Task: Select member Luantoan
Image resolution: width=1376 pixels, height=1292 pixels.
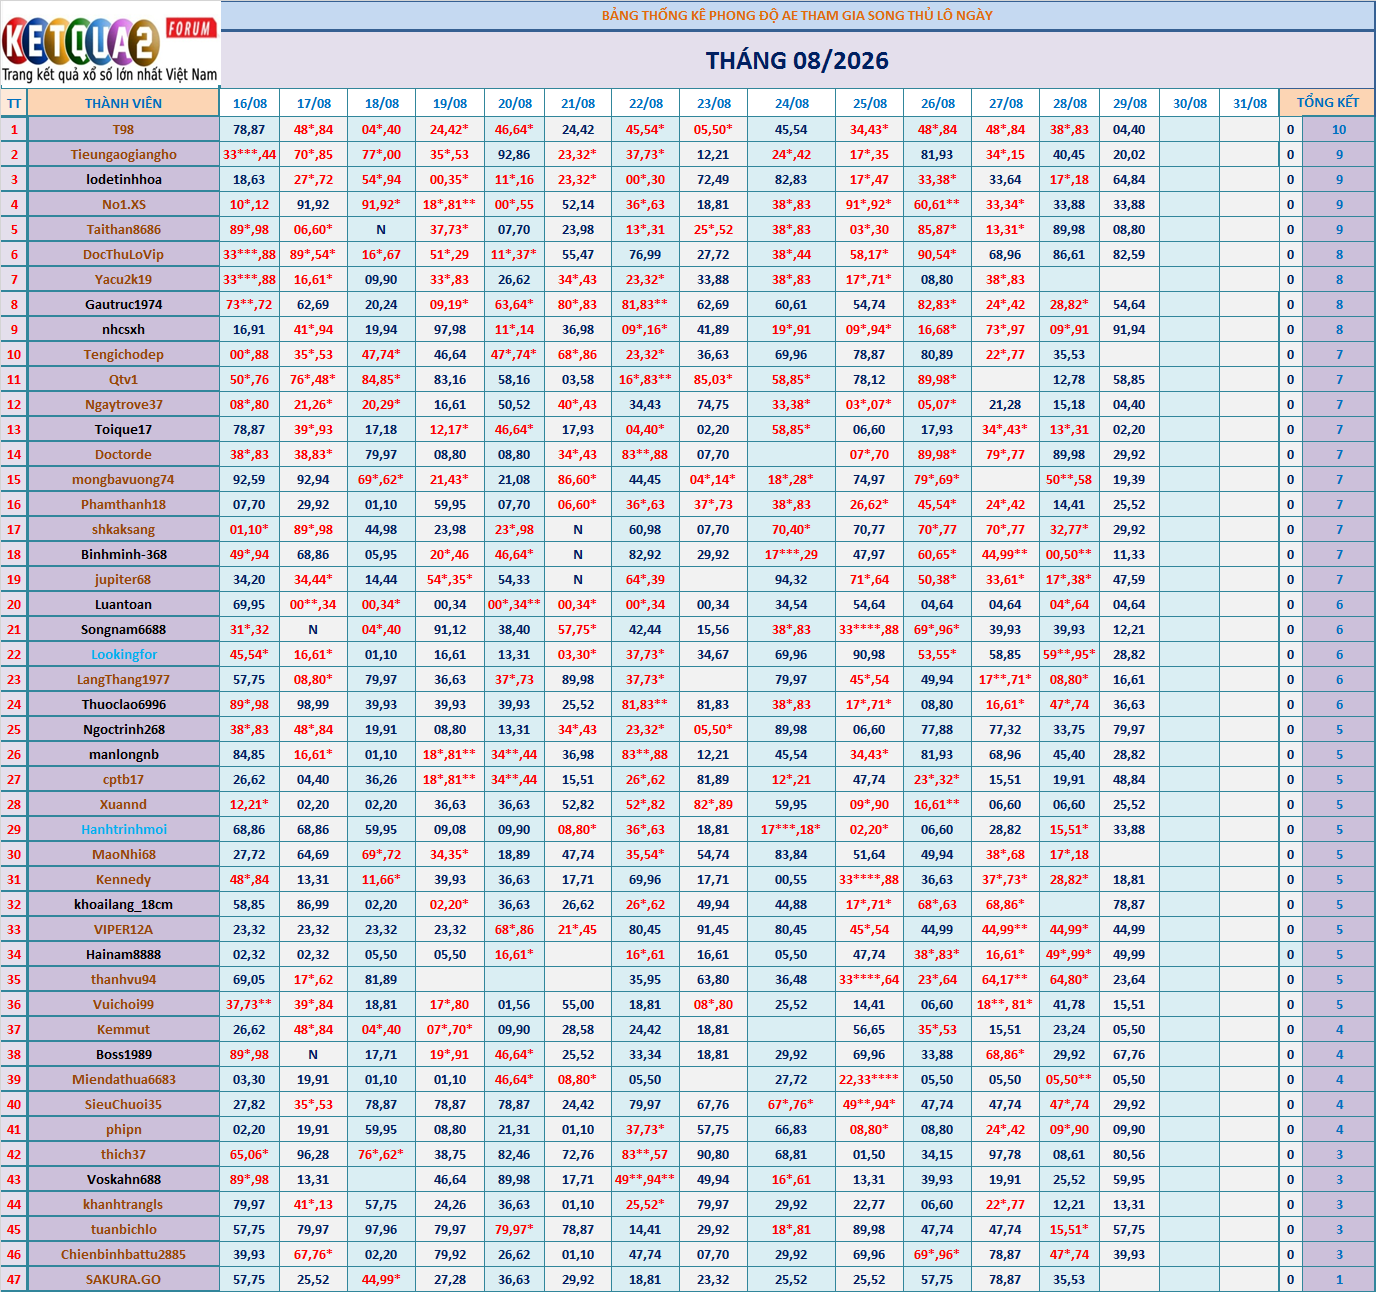Action: tap(123, 604)
